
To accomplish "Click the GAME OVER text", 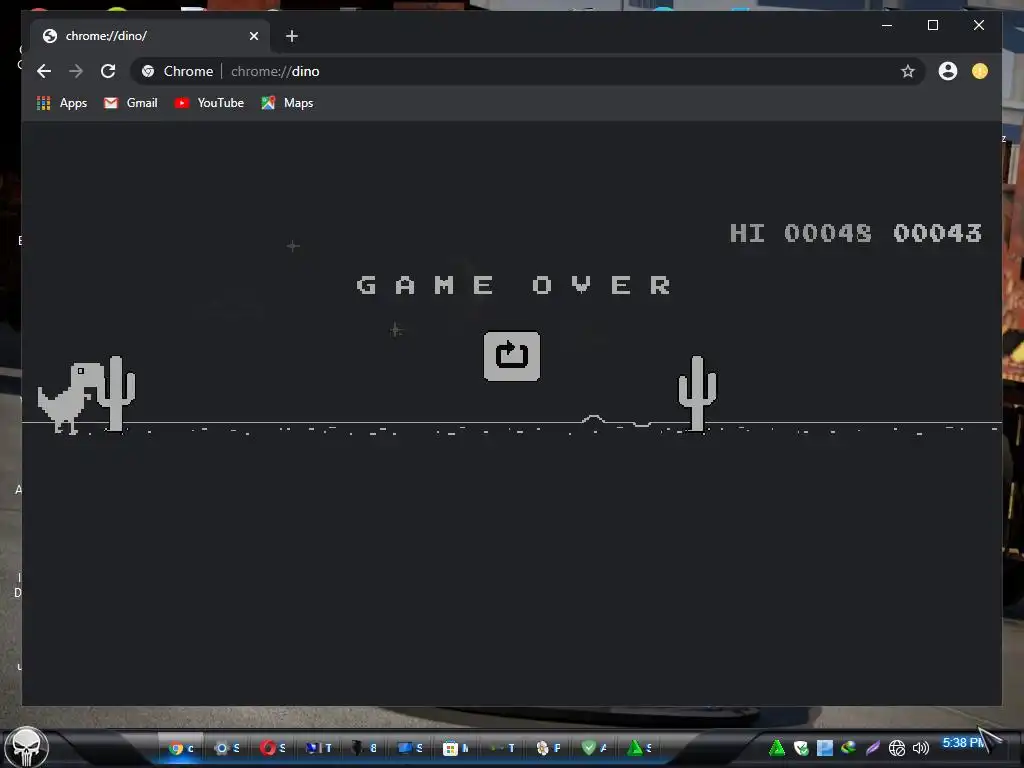I will (x=513, y=285).
